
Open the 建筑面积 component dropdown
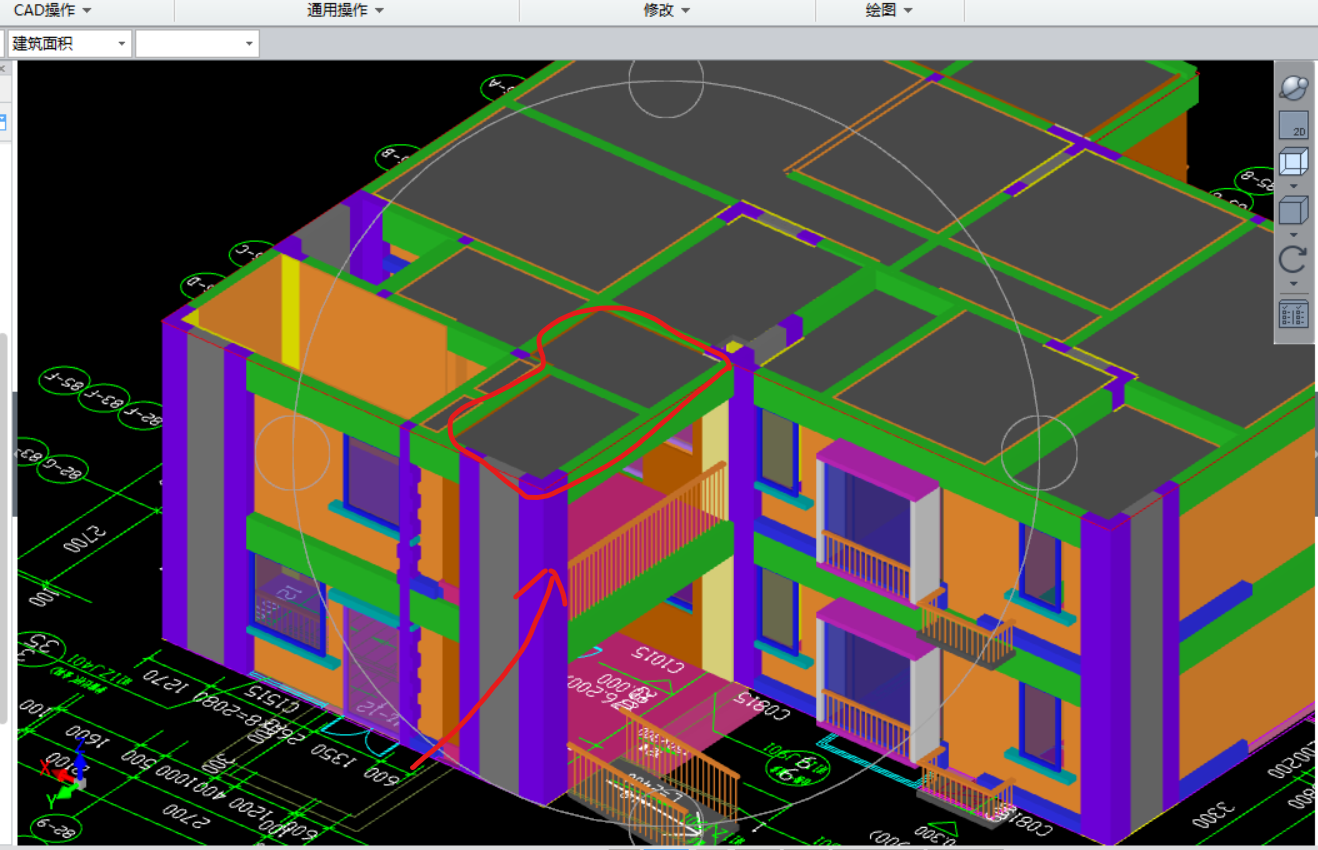click(69, 43)
